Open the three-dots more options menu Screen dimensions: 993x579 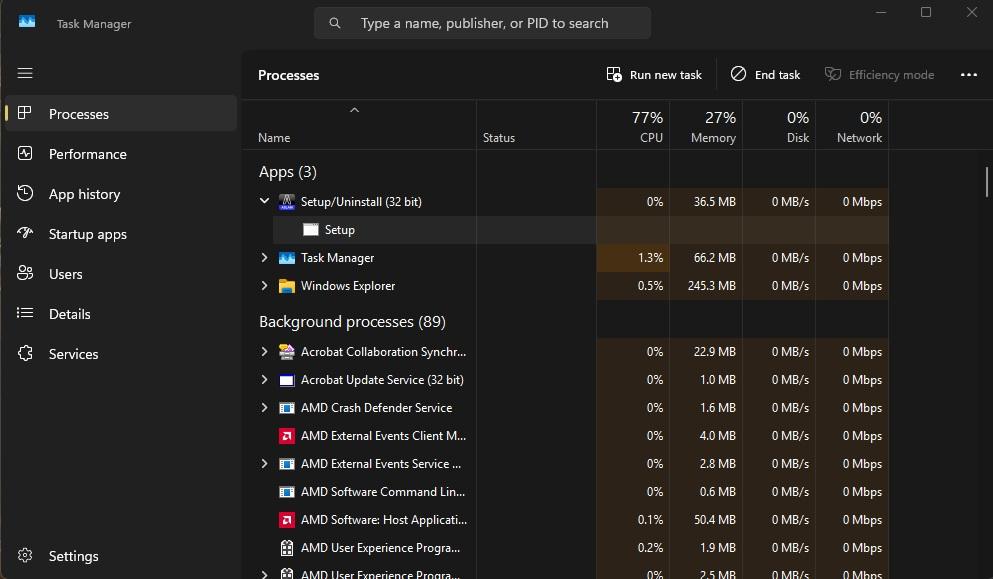968,75
